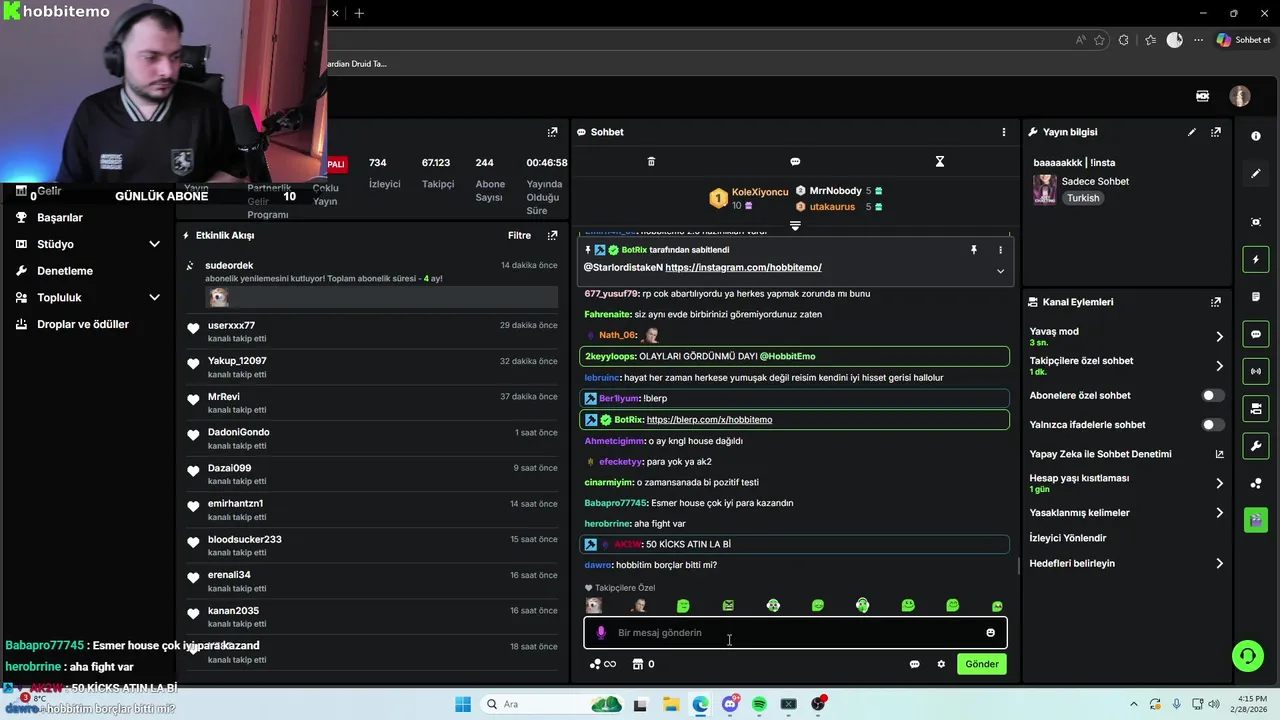This screenshot has width=1280, height=720.
Task: Open Denetleme in left menu
Action: point(65,271)
